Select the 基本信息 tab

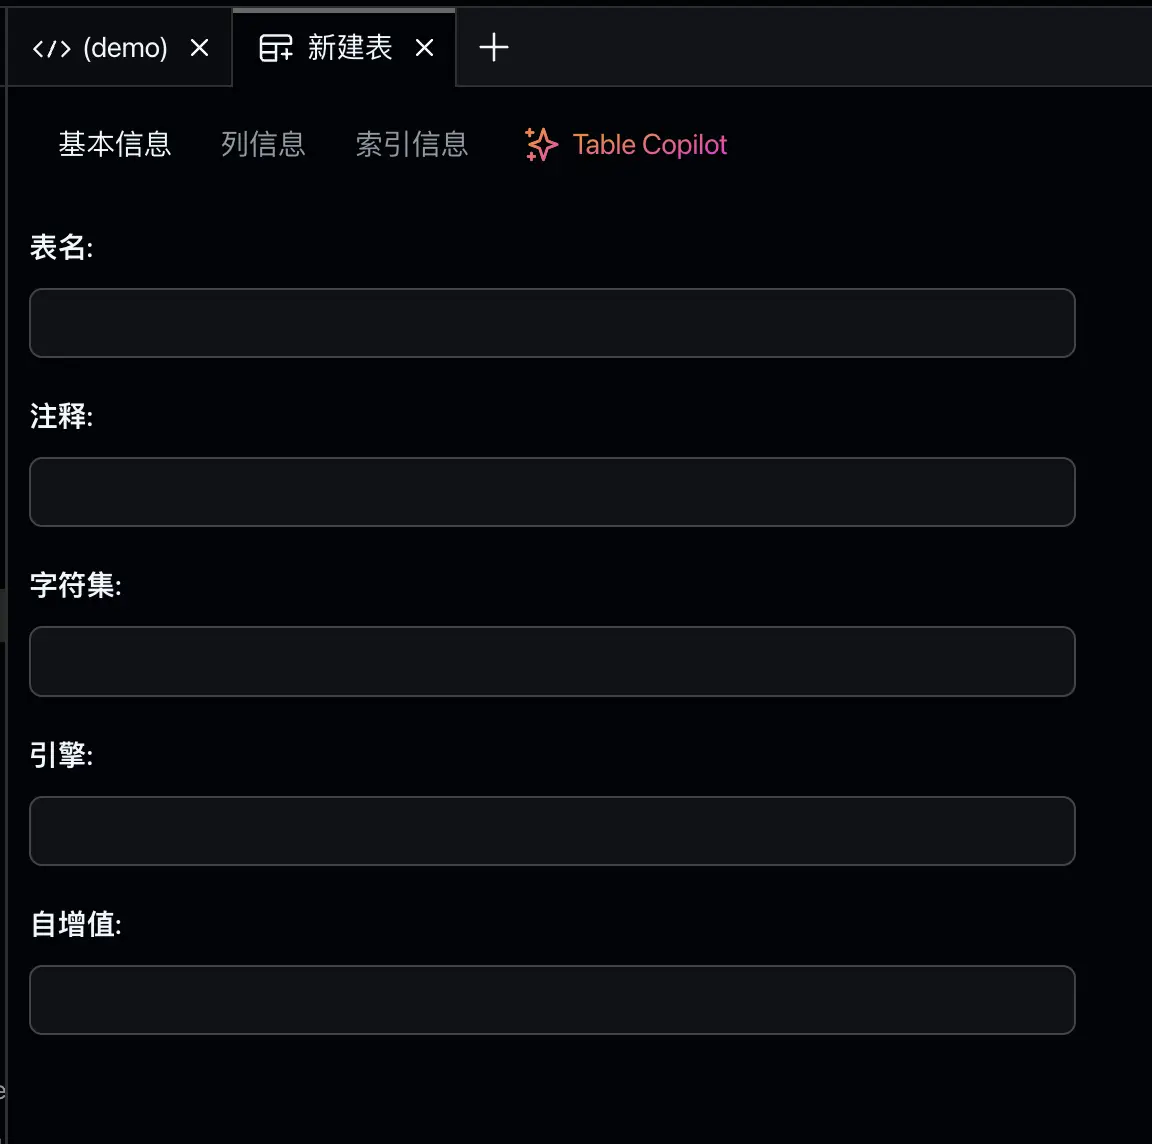tap(114, 145)
